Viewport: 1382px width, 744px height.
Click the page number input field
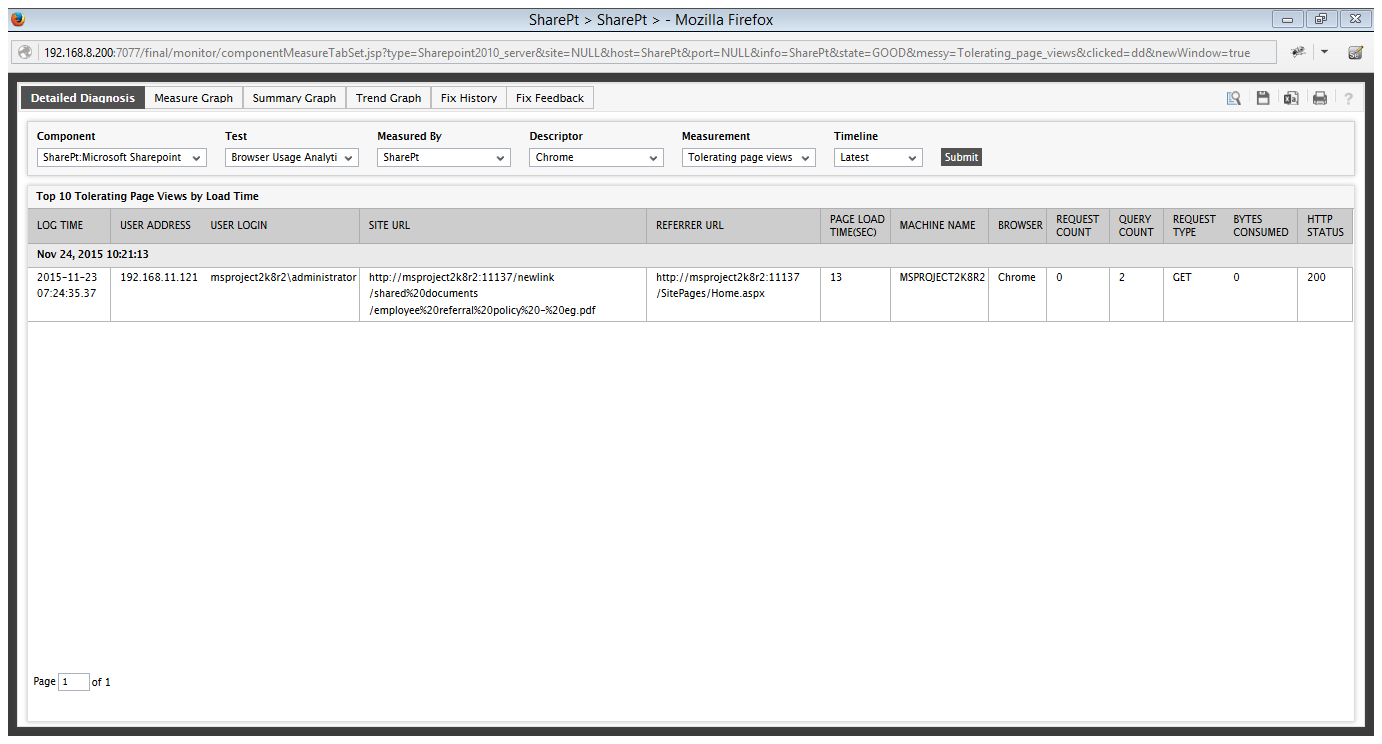tap(74, 682)
